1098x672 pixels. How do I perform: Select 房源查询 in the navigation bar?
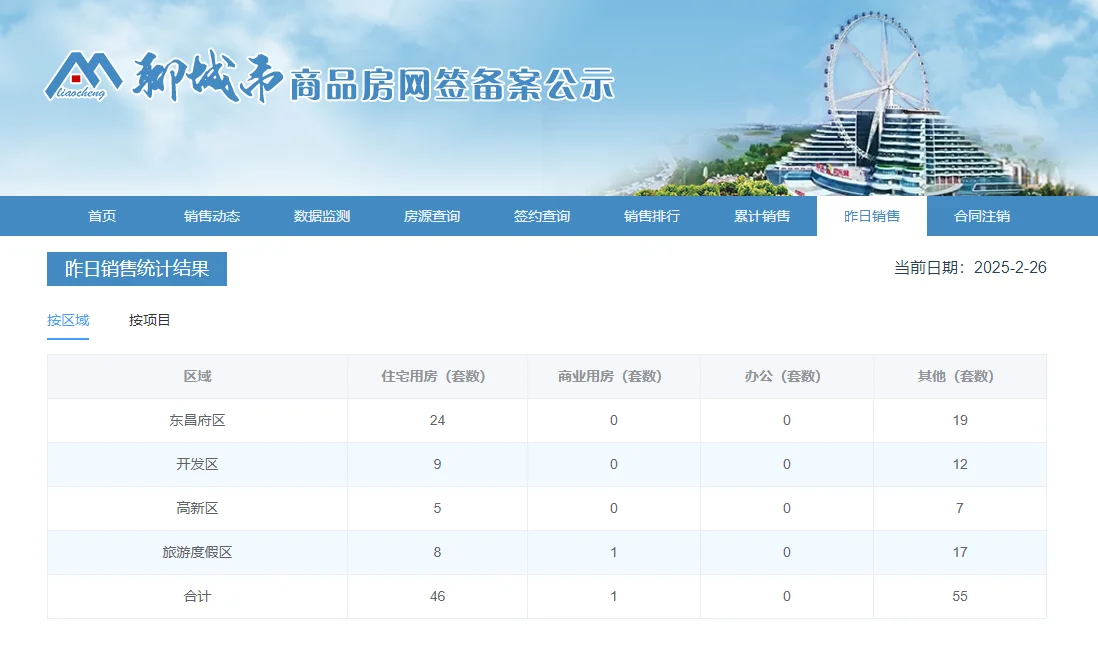432,216
